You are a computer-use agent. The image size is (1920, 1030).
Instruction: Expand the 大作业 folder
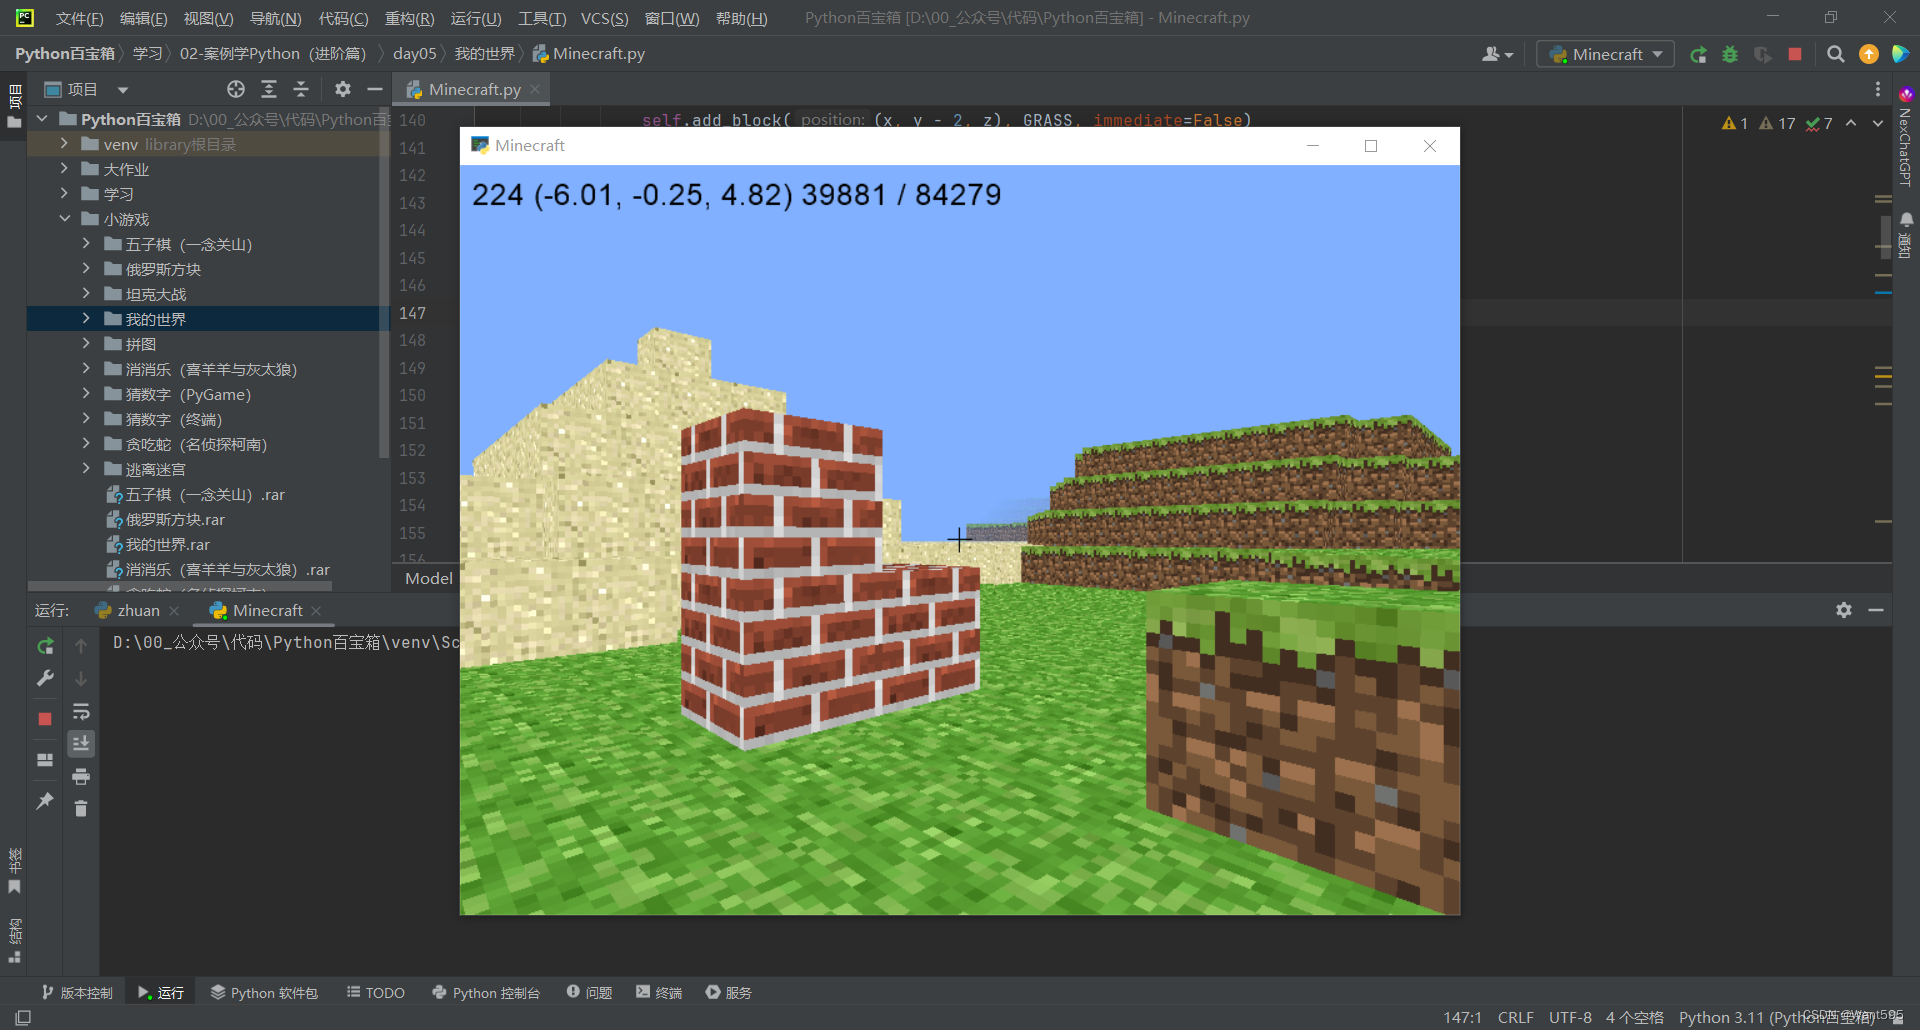coord(64,168)
